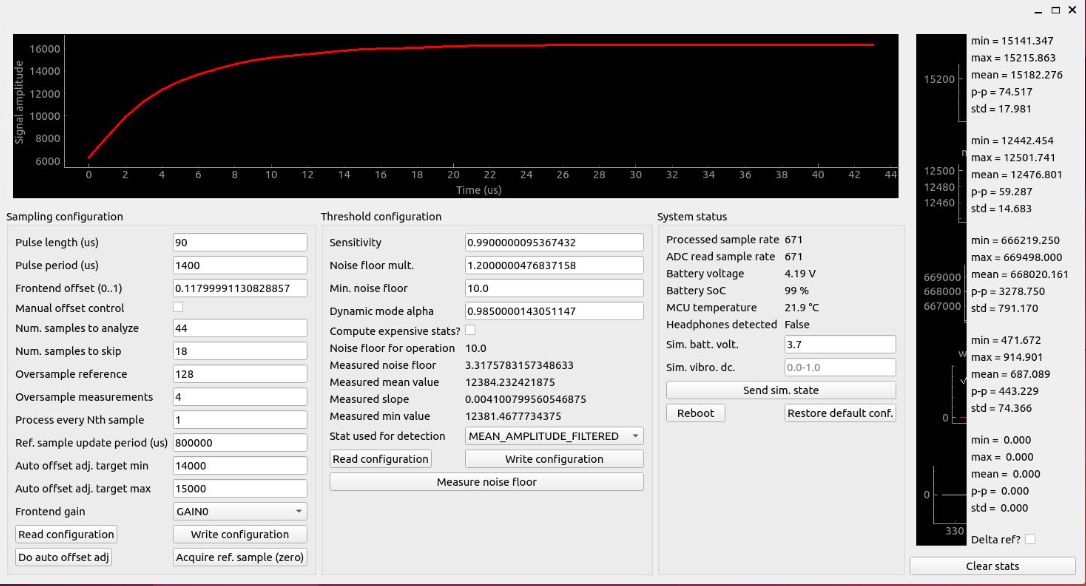The width and height of the screenshot is (1086, 586).
Task: Click Restore default conf. button
Action: (840, 413)
